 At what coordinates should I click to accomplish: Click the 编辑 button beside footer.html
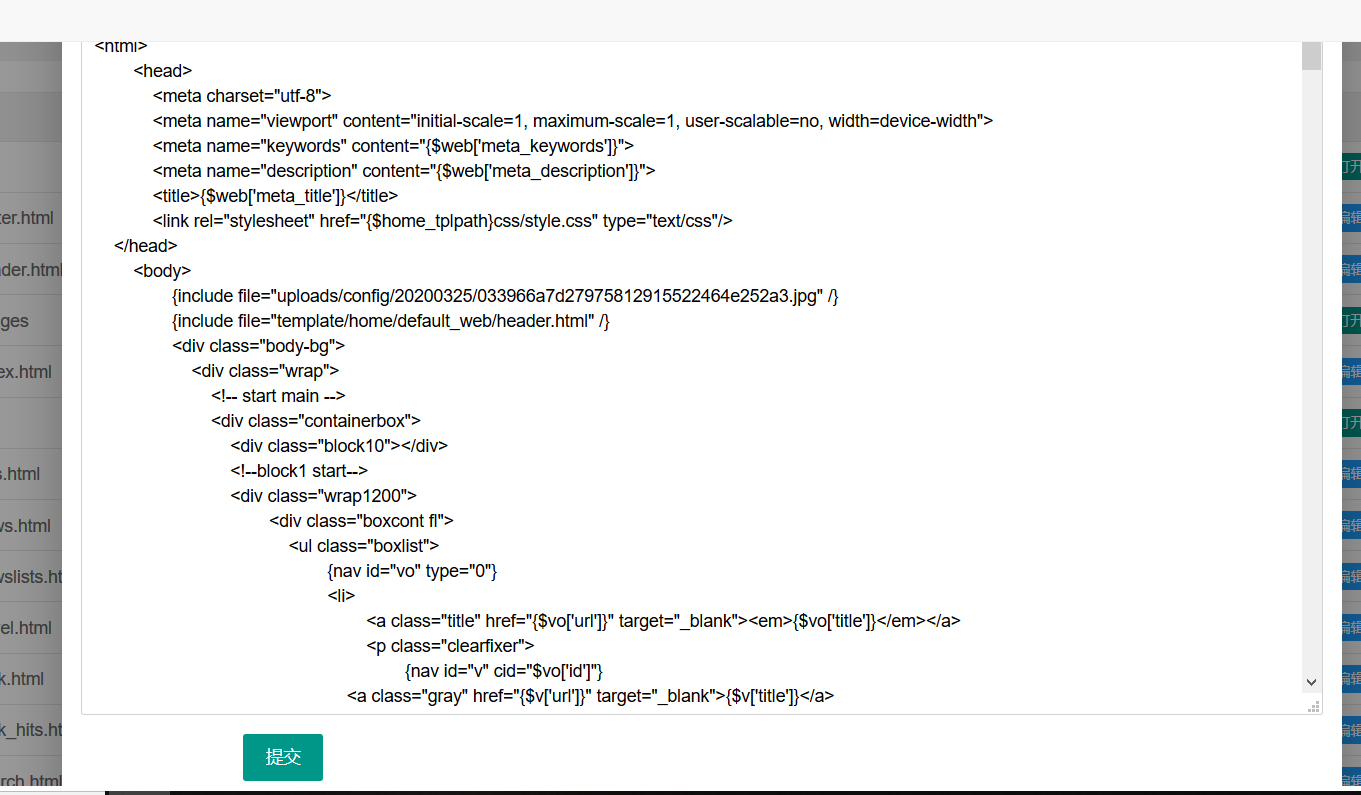(x=1350, y=218)
